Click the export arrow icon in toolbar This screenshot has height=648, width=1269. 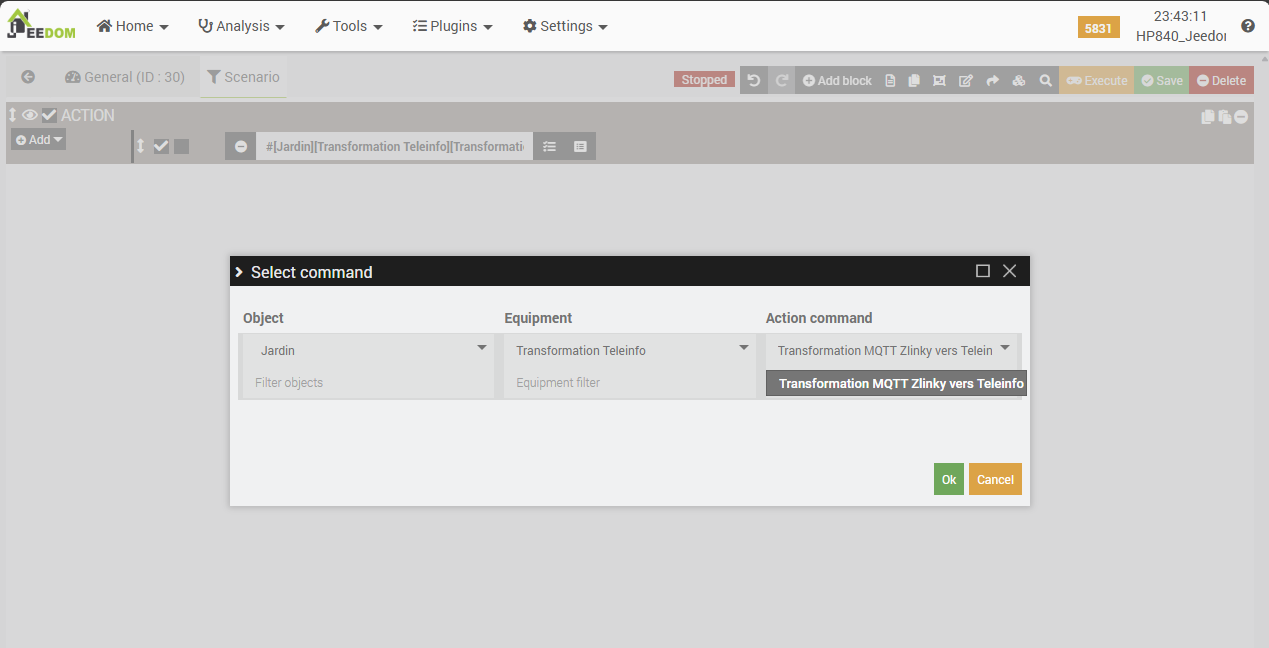coord(992,81)
